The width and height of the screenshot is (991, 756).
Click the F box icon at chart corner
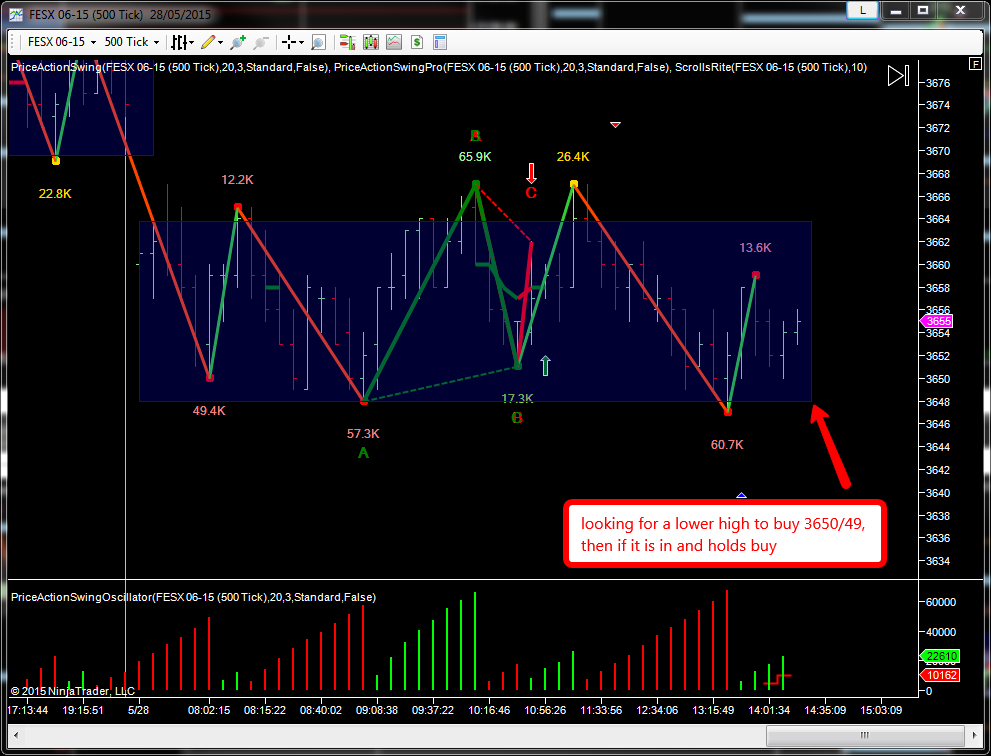tap(975, 64)
